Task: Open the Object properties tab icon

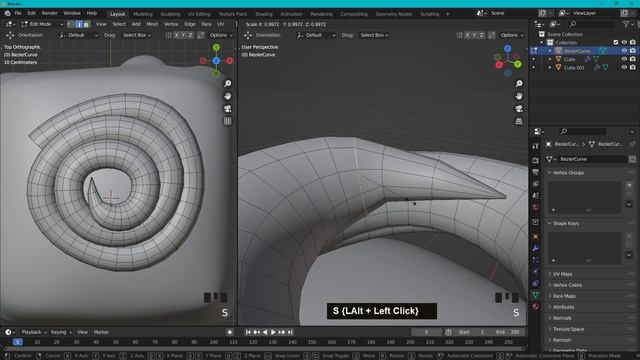Action: [536, 236]
